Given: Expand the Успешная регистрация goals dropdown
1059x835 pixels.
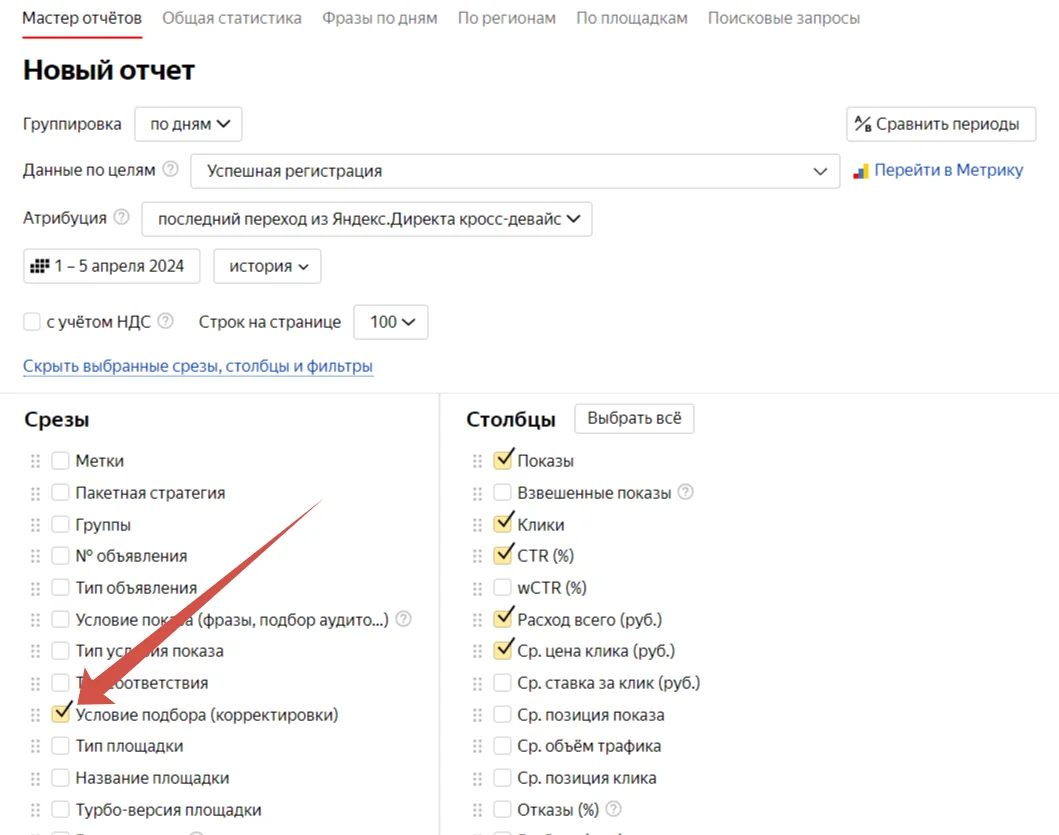Looking at the screenshot, I should (x=515, y=171).
